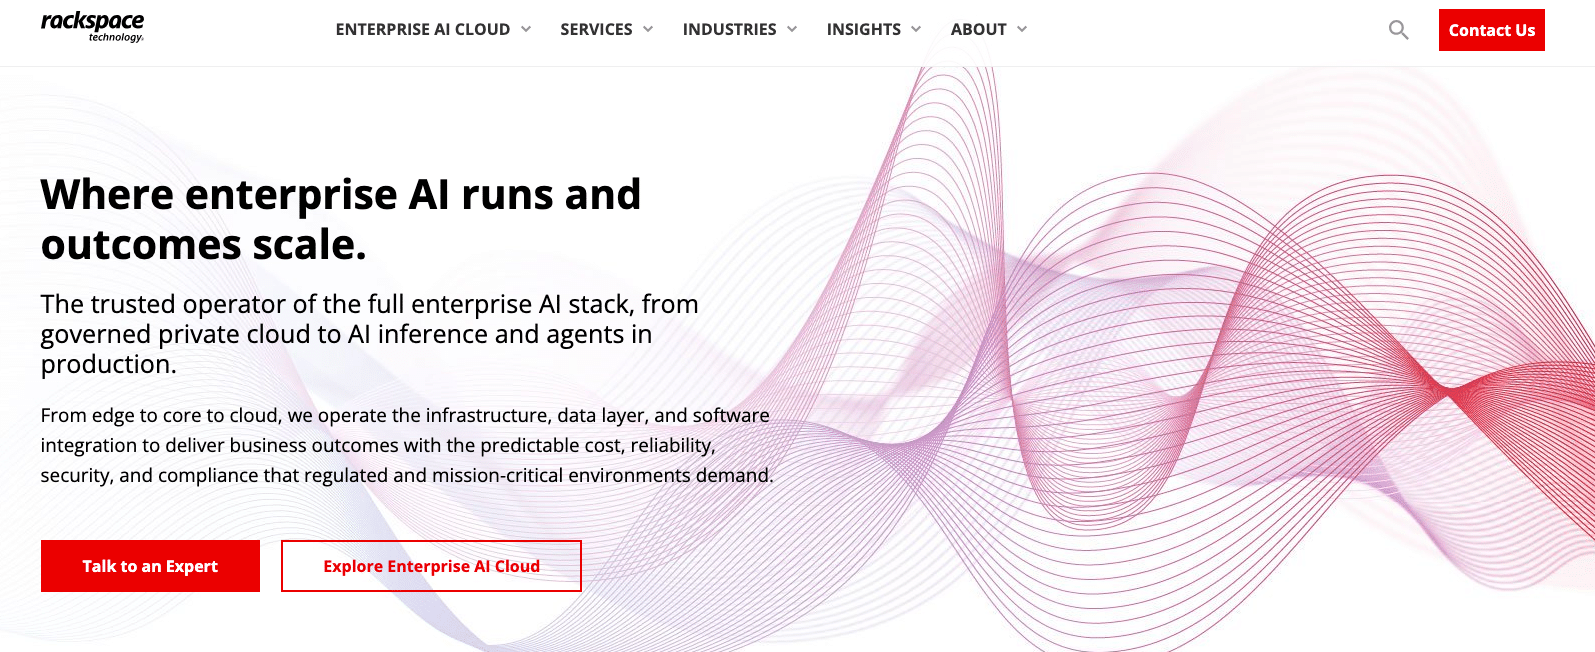Open the ABOUT navigation item
The width and height of the screenshot is (1595, 652).
[x=978, y=30]
